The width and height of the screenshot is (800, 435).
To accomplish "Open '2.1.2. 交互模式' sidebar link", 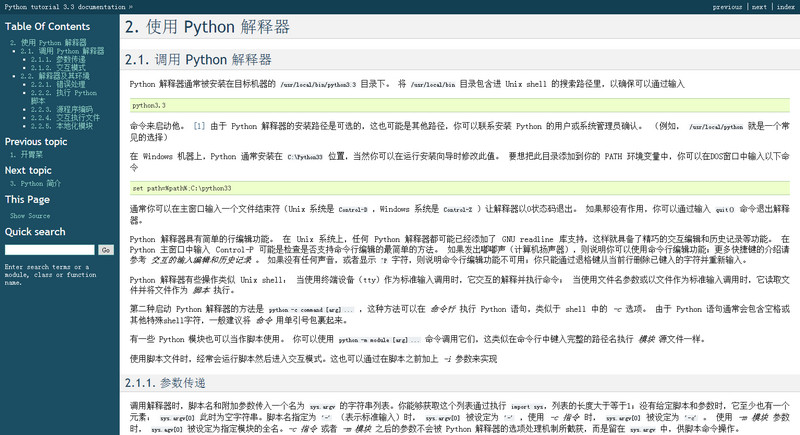I will point(58,68).
